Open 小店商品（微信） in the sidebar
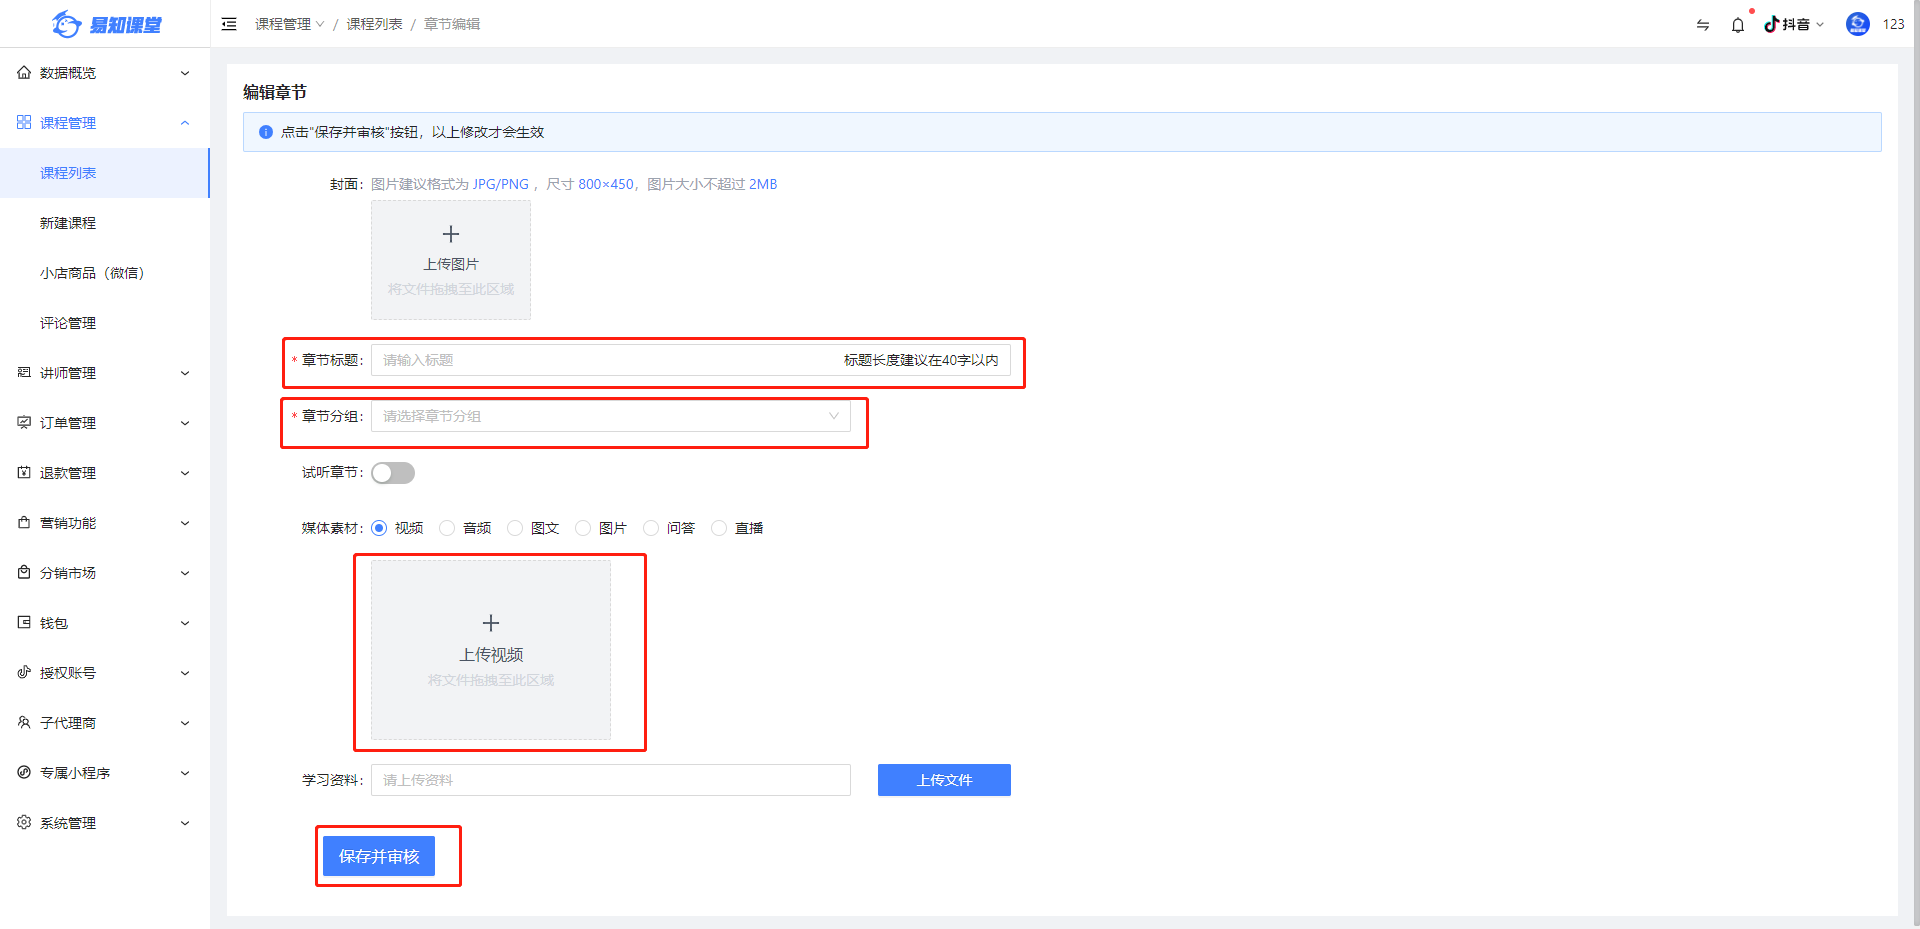Screen dimensions: 1920x929 coord(105,273)
